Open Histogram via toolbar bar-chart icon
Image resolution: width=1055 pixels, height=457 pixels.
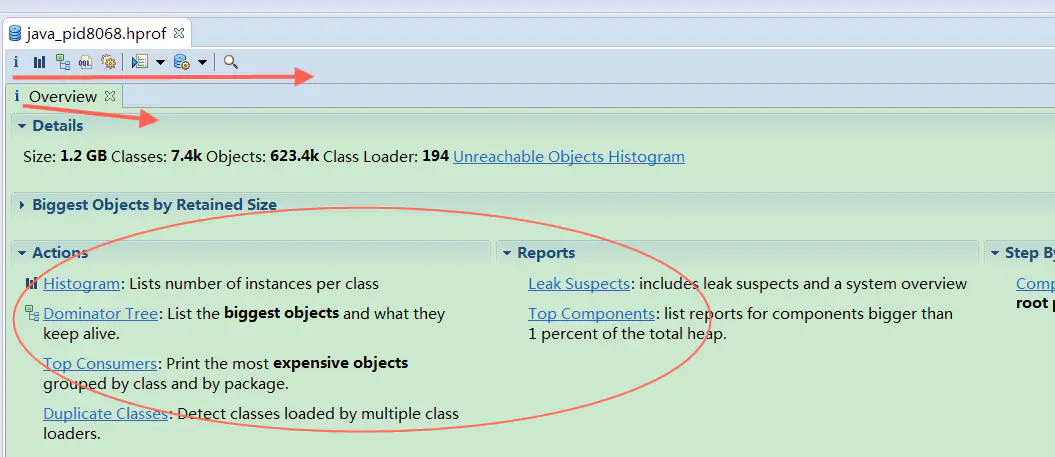click(x=40, y=62)
